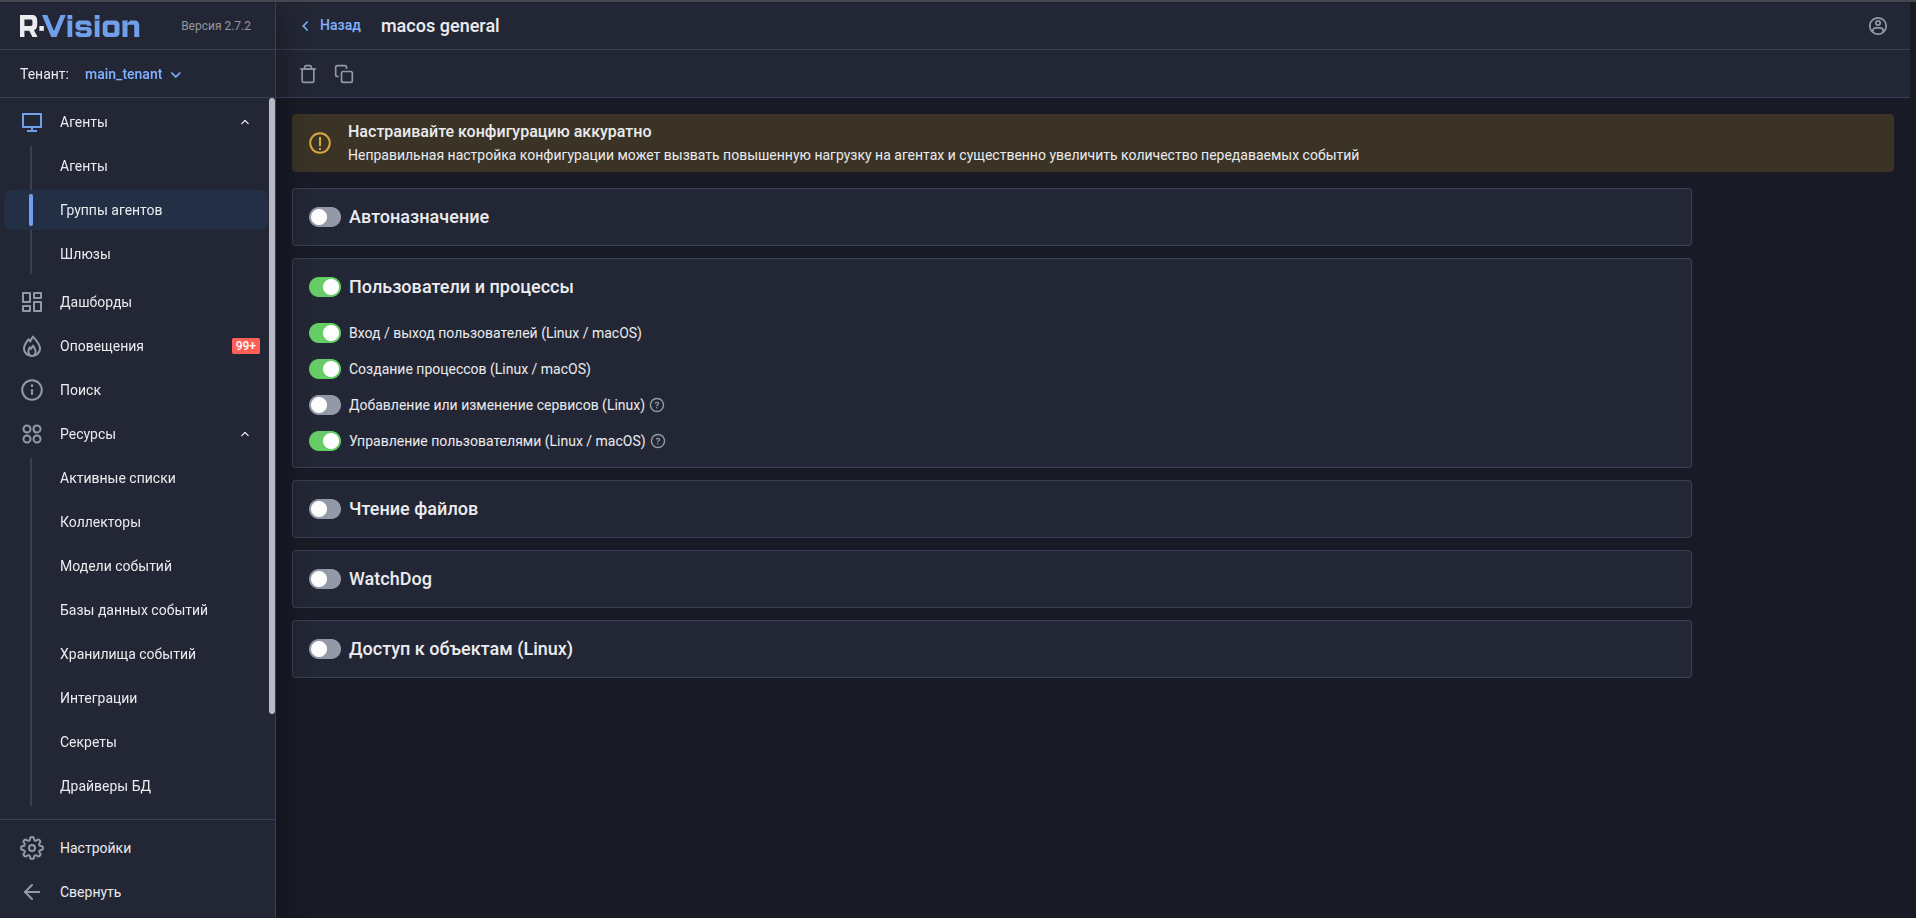Click the Версия 2.7.2 label
This screenshot has height=918, width=1916.
[216, 26]
